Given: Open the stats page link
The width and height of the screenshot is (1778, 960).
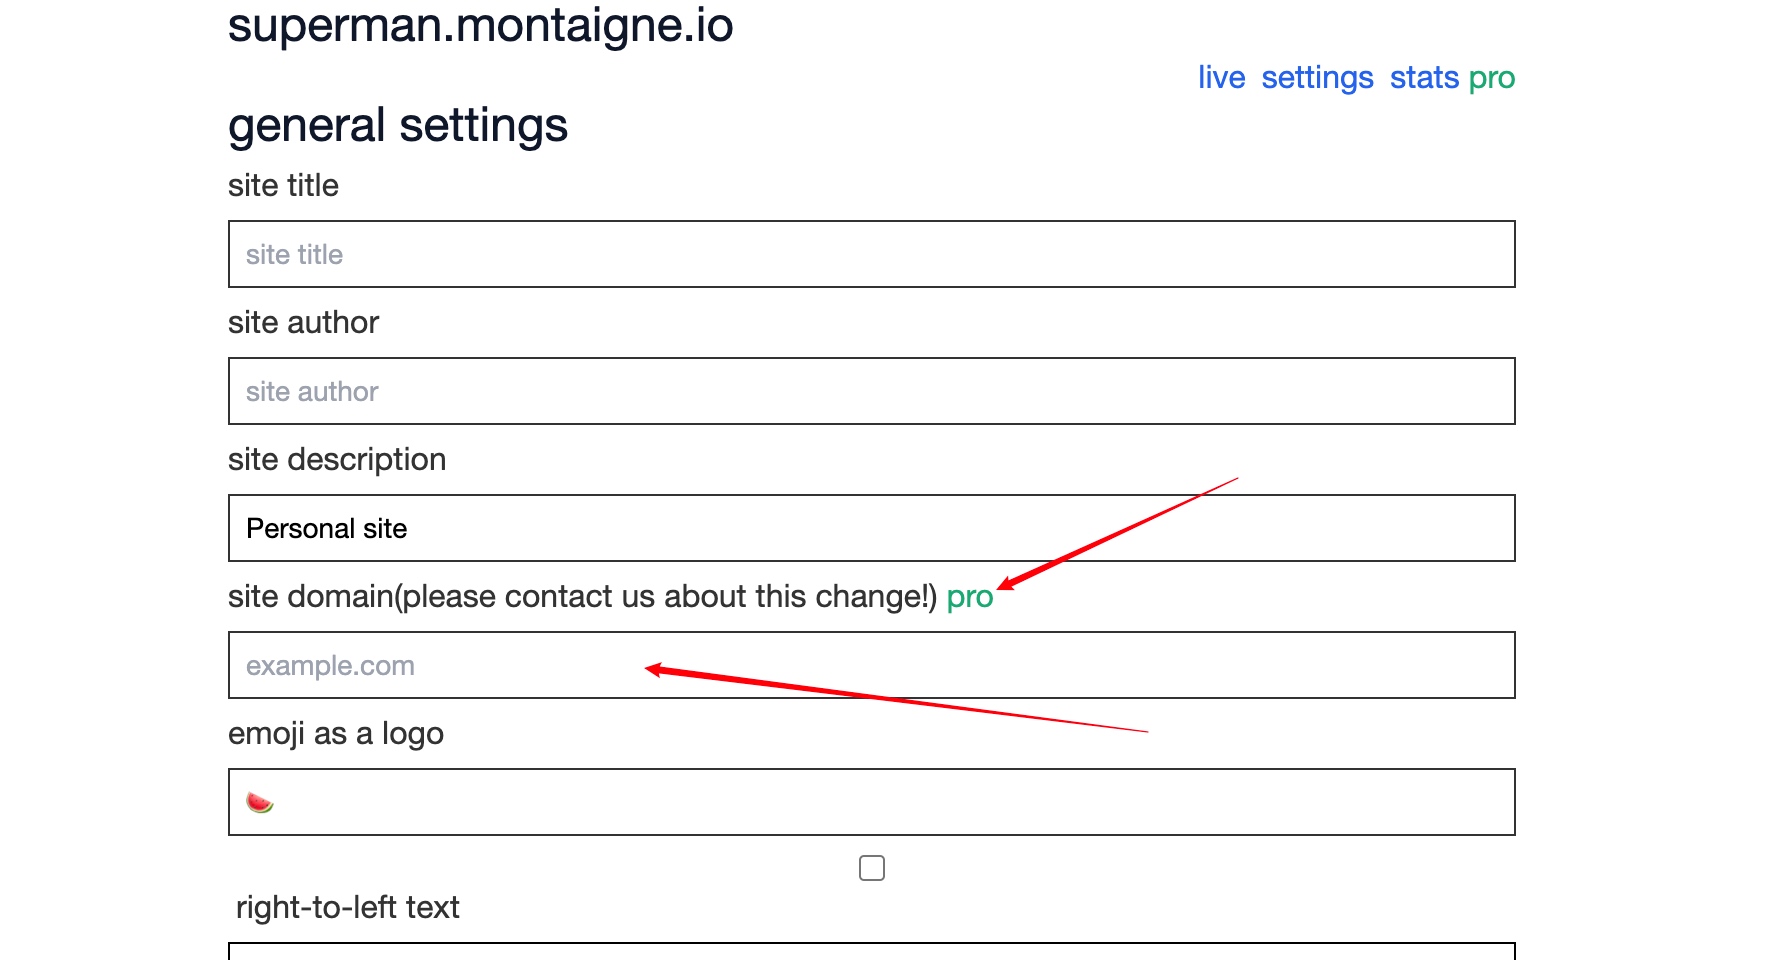Looking at the screenshot, I should (x=1424, y=77).
